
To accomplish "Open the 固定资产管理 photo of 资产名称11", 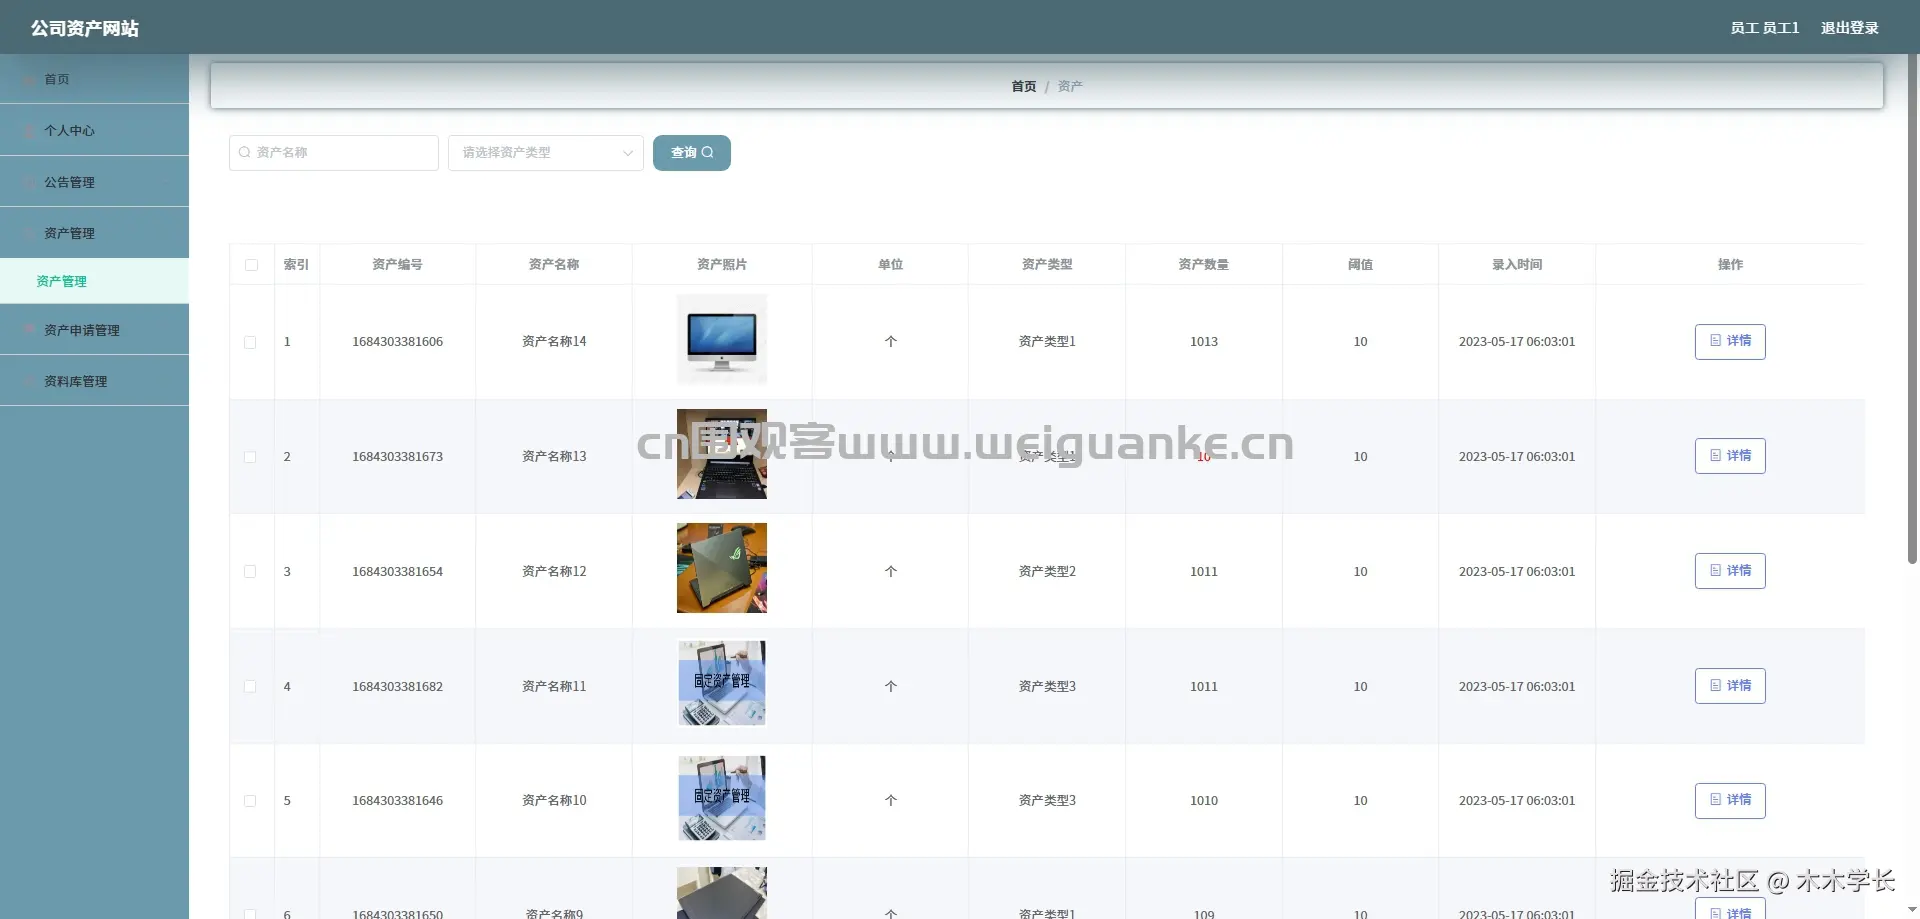I will tap(722, 683).
